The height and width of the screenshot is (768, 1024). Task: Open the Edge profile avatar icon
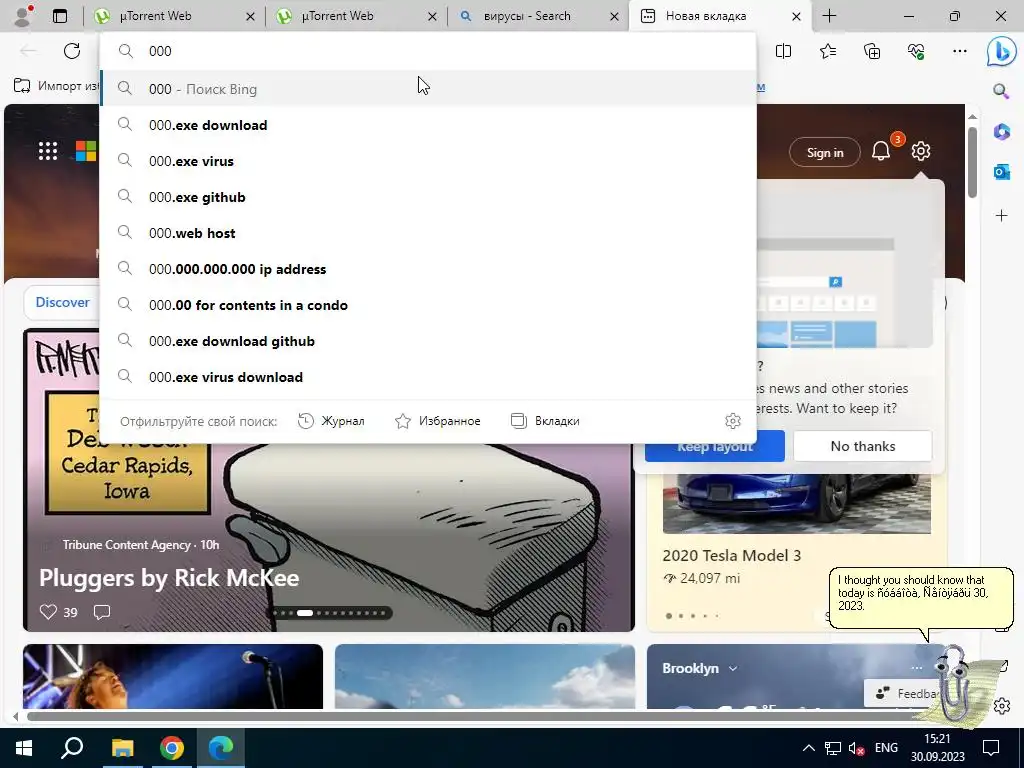[24, 16]
